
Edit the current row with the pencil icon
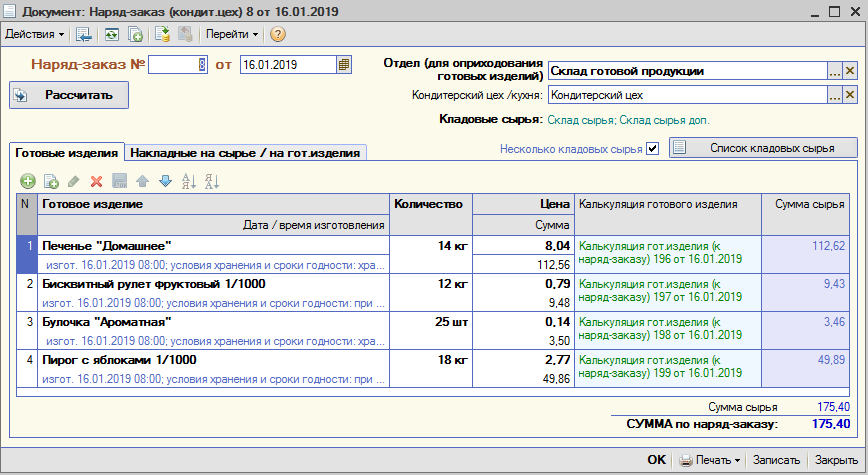(74, 181)
